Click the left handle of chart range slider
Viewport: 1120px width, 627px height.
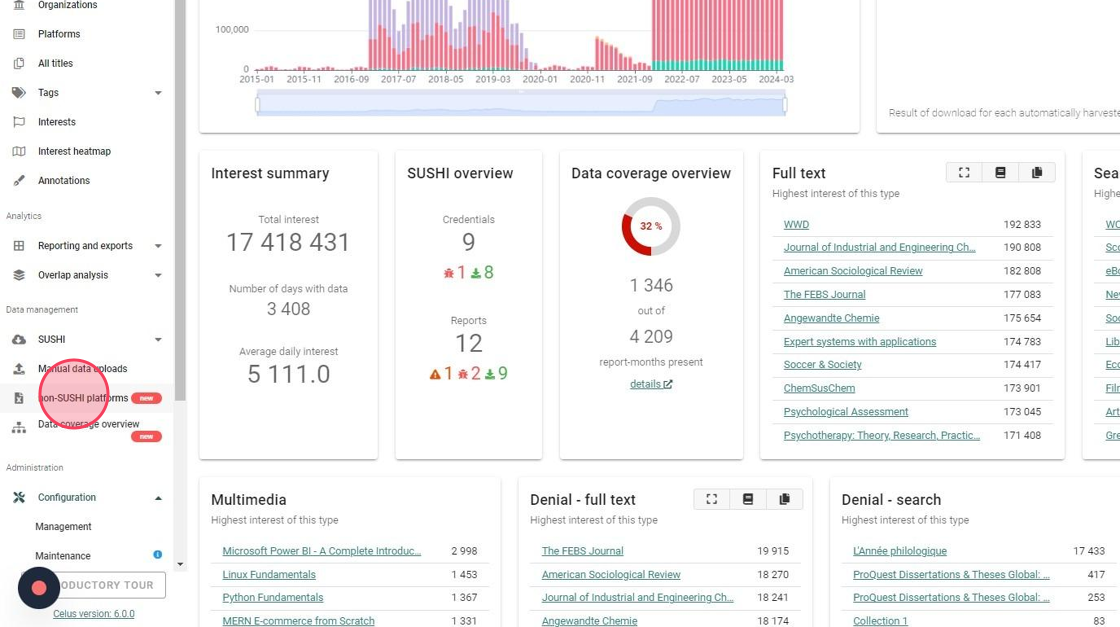[x=257, y=105]
